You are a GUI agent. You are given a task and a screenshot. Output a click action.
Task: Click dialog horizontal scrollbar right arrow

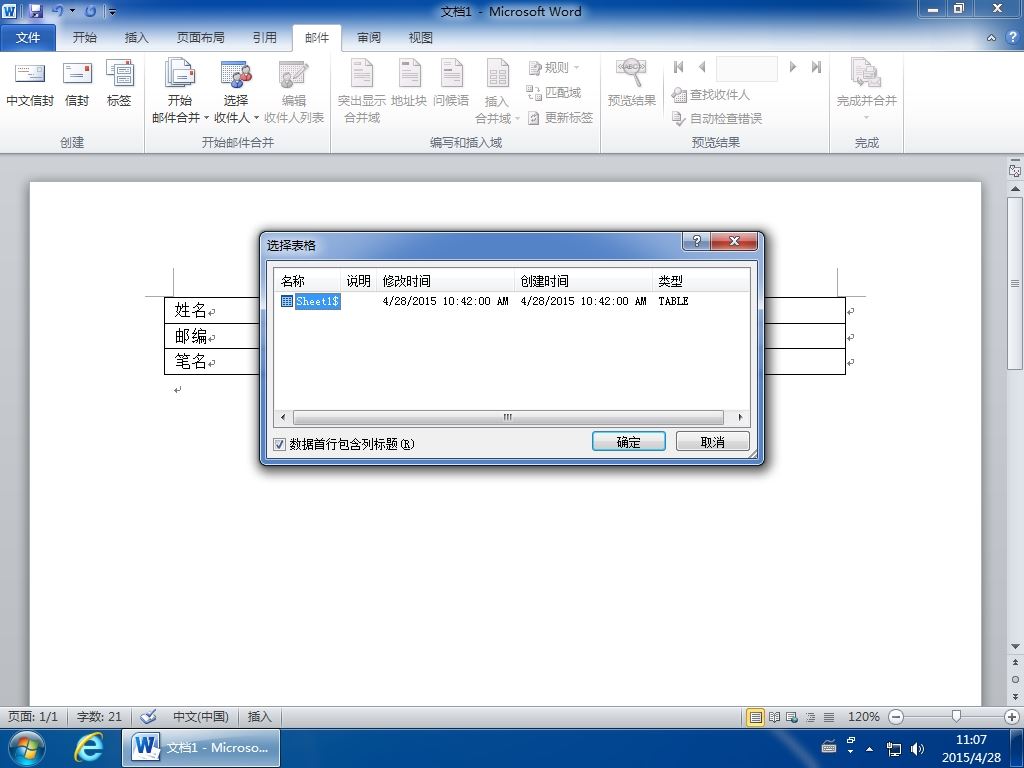[x=740, y=417]
